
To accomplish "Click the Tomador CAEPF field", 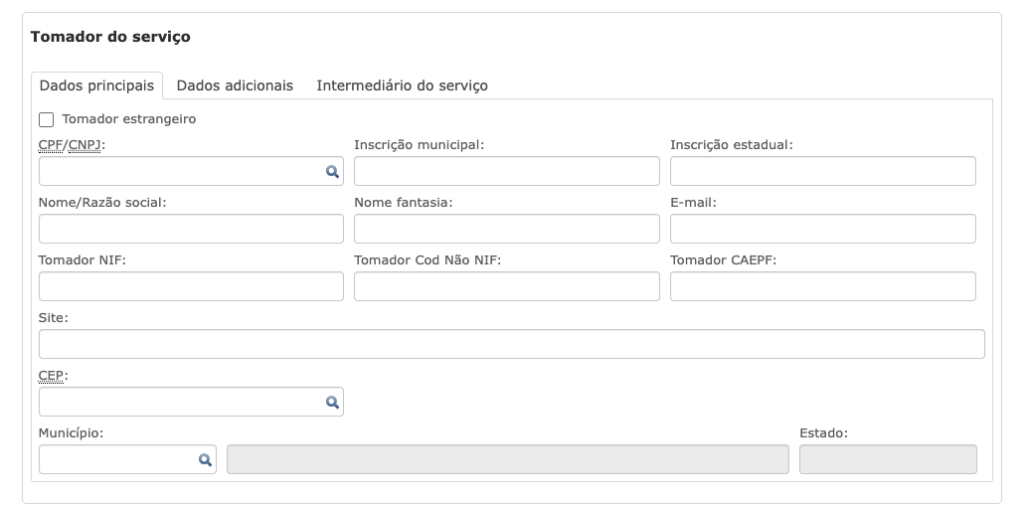I will tap(823, 286).
